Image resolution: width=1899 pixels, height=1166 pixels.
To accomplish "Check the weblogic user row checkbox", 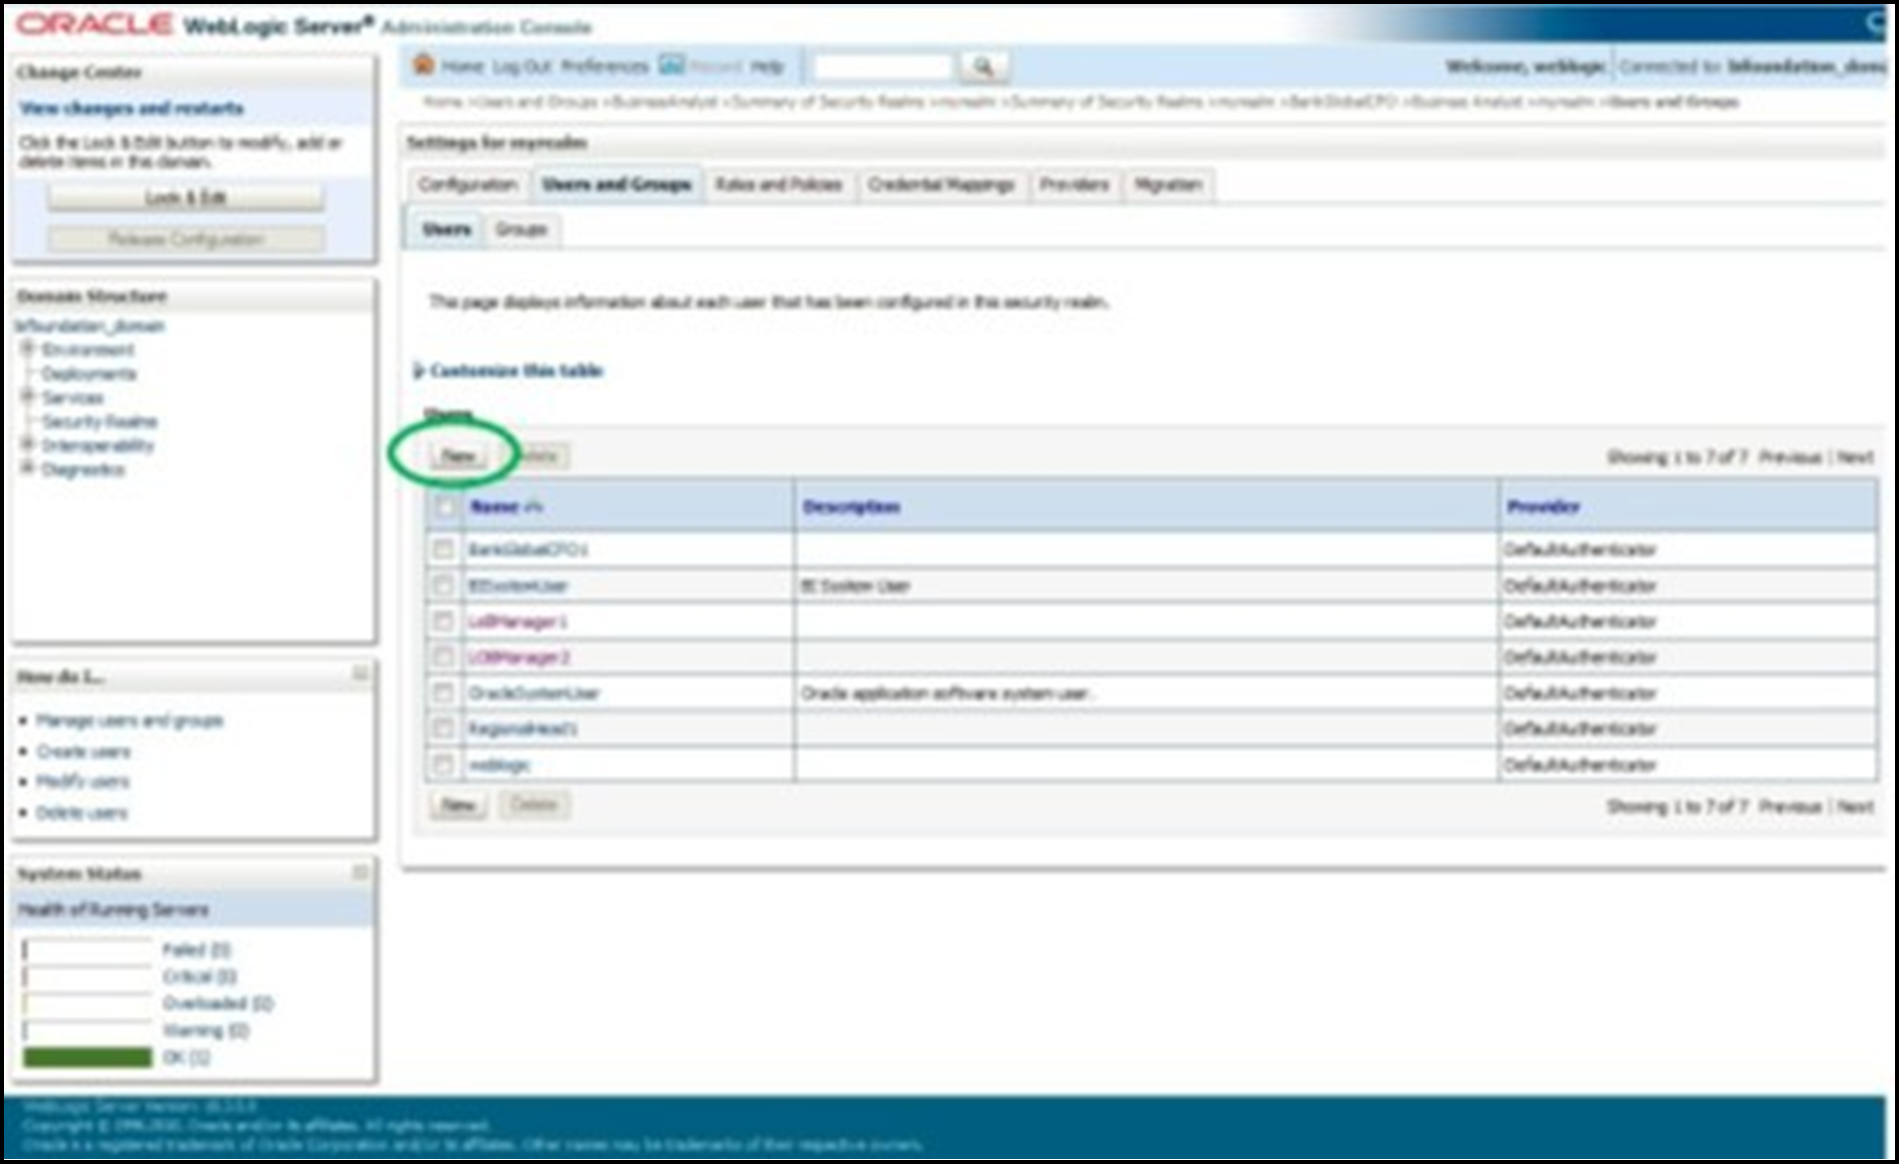I will tap(443, 765).
